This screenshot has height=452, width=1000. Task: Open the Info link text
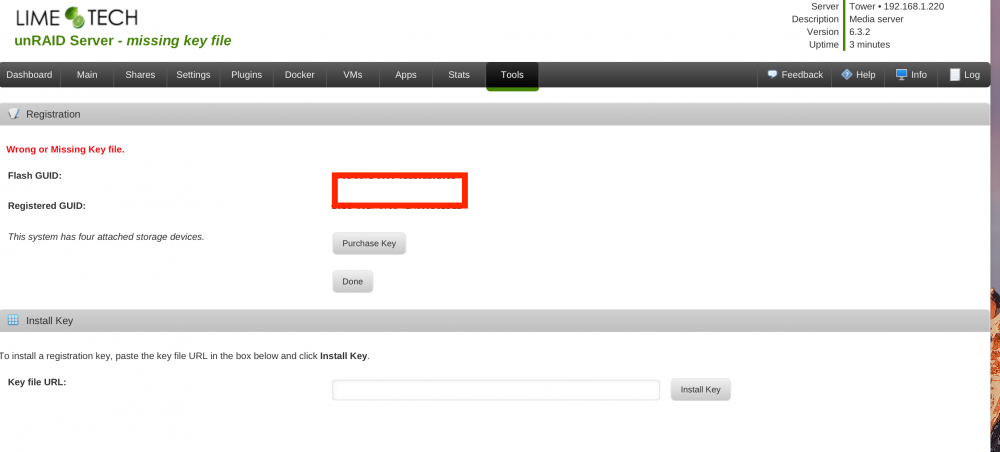[919, 75]
